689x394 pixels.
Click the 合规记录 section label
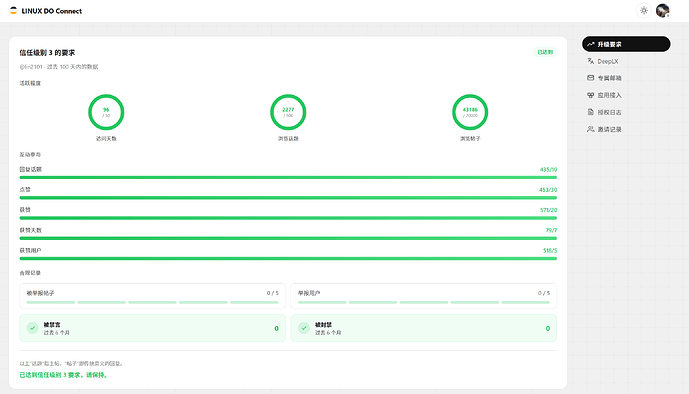(30, 273)
